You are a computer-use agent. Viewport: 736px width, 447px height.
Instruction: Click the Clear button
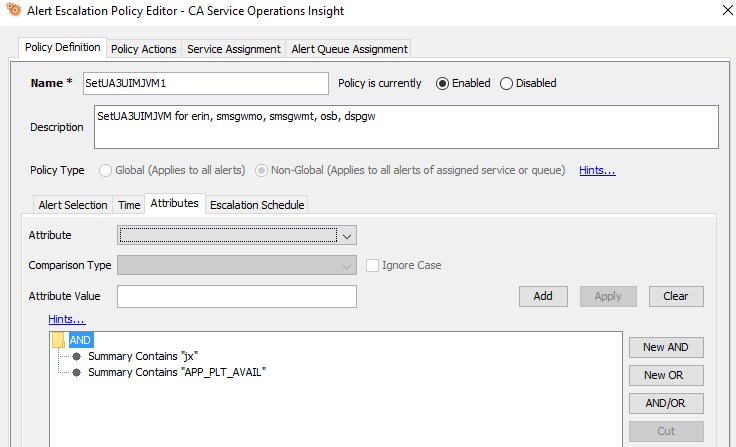pyautogui.click(x=676, y=296)
